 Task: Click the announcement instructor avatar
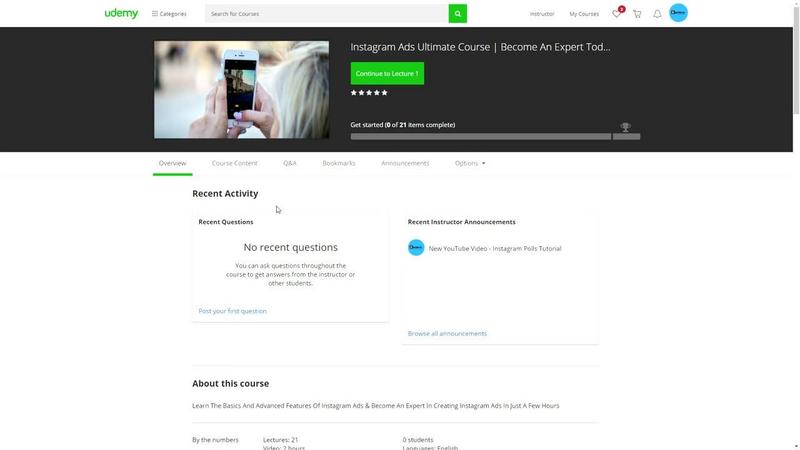point(416,247)
